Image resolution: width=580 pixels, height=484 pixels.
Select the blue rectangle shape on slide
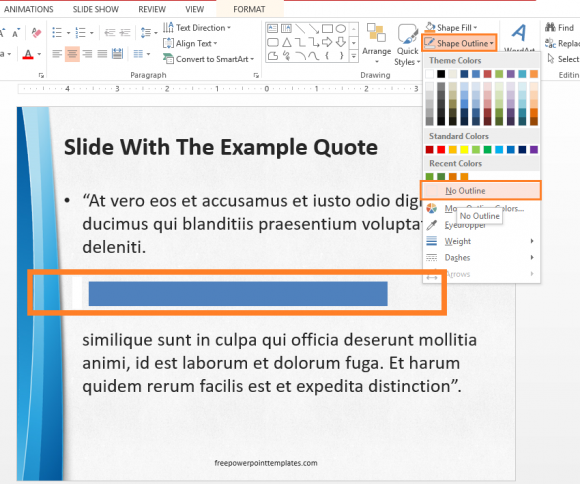point(238,293)
